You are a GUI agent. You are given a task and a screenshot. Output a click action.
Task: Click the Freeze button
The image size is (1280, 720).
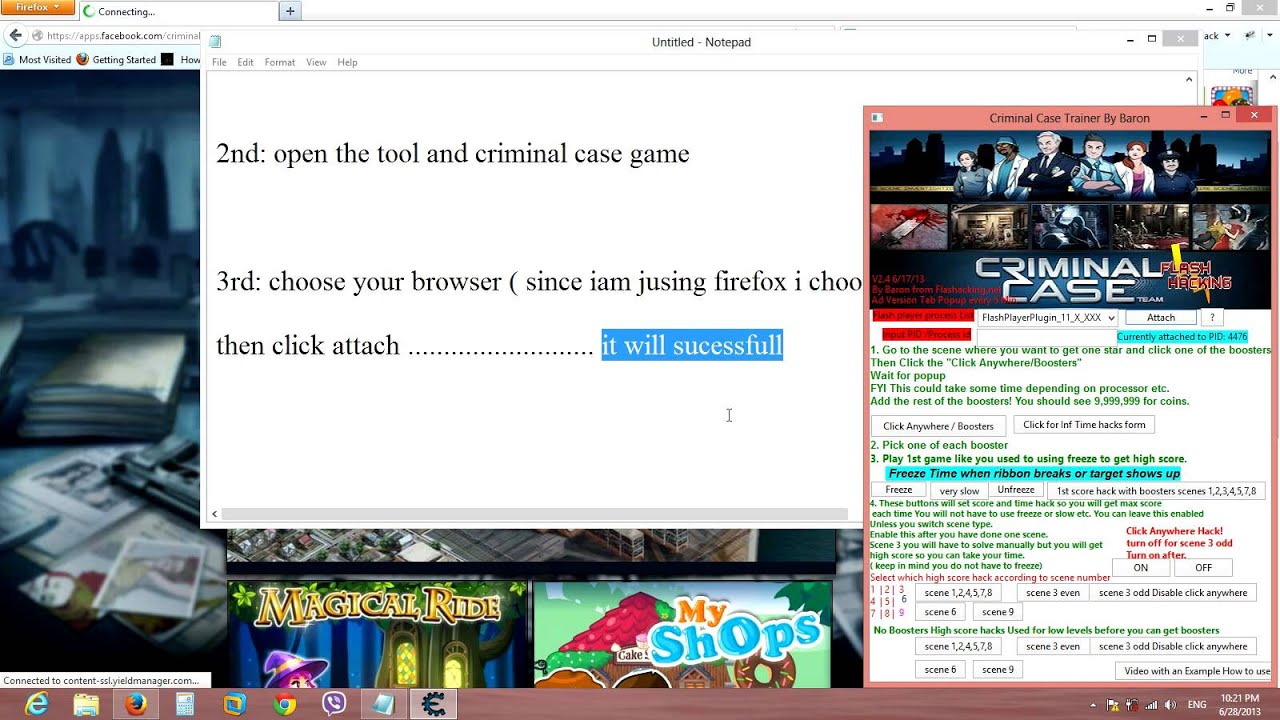[899, 490]
